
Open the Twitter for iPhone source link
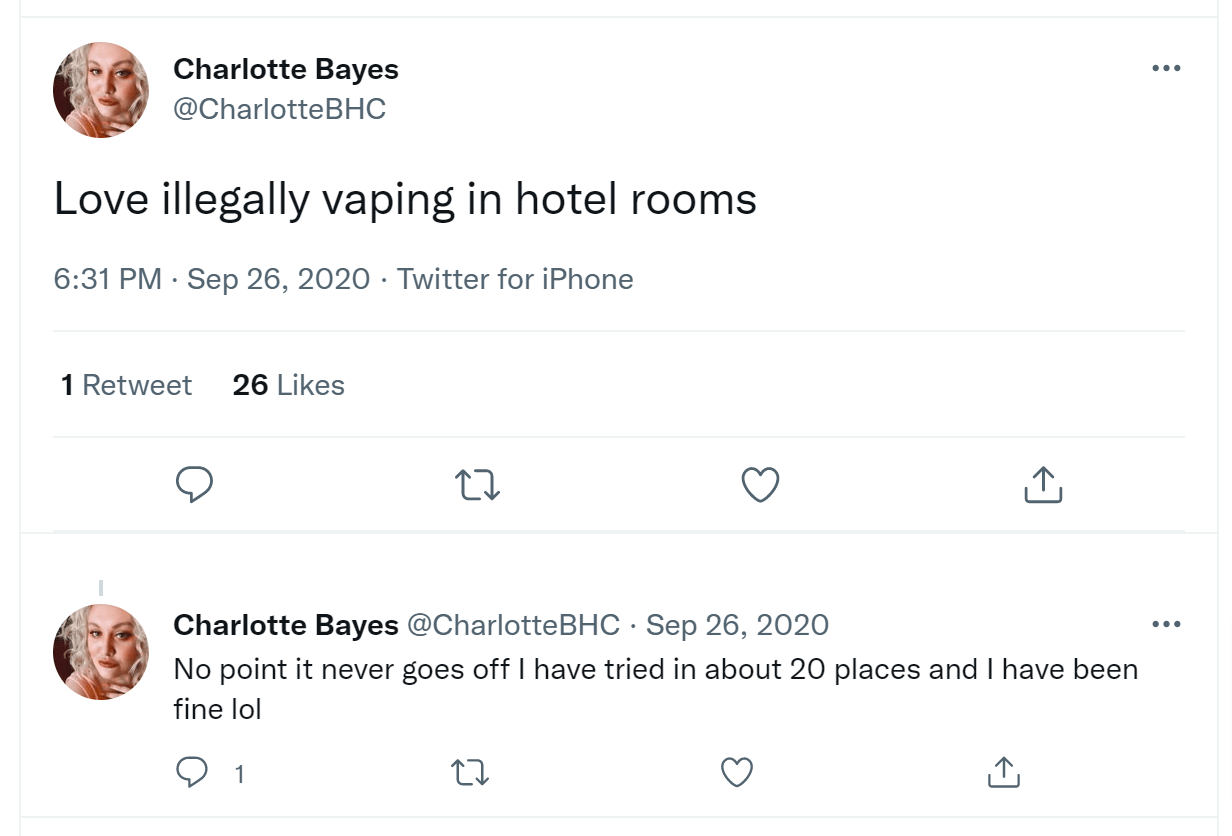click(515, 279)
